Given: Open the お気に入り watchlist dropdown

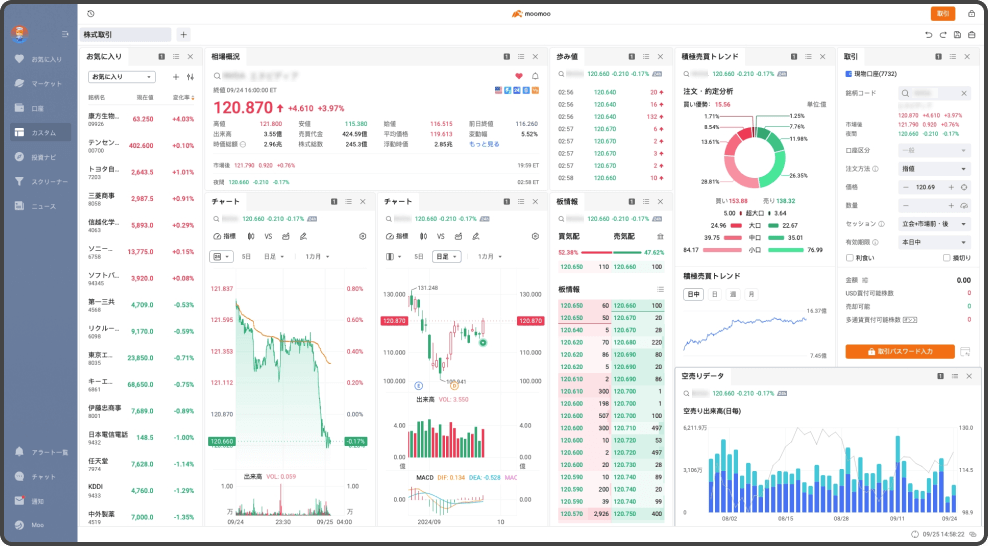Looking at the screenshot, I should [121, 77].
